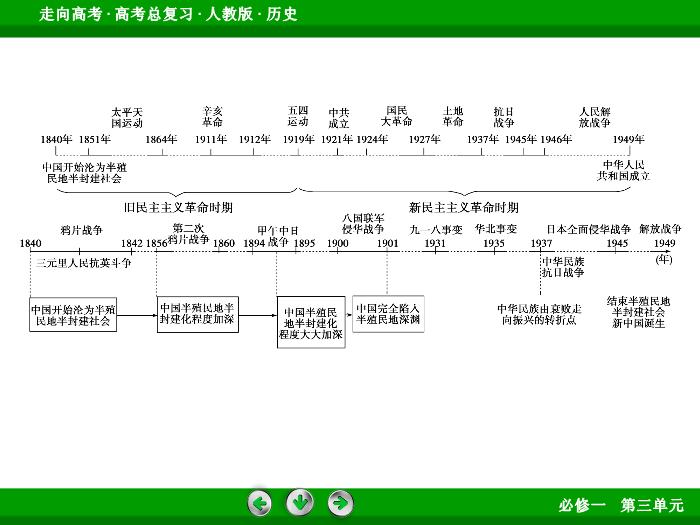Viewport: 700px width, 525px height.
Task: Click the green down arrow button
Action: pyautogui.click(x=300, y=503)
